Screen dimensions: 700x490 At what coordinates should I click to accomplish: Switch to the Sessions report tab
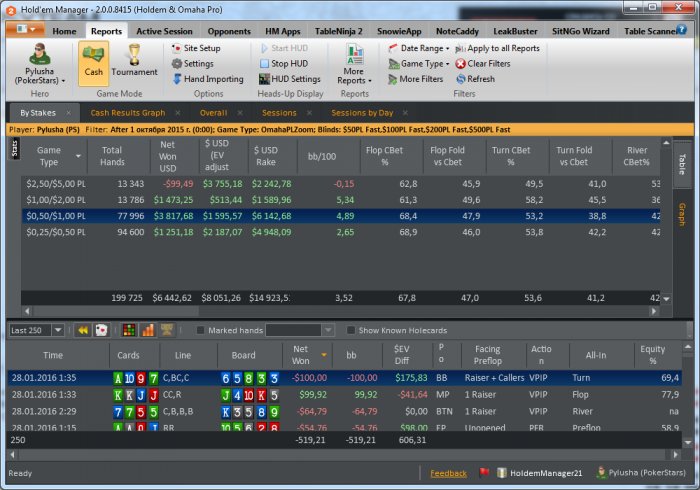(x=279, y=113)
